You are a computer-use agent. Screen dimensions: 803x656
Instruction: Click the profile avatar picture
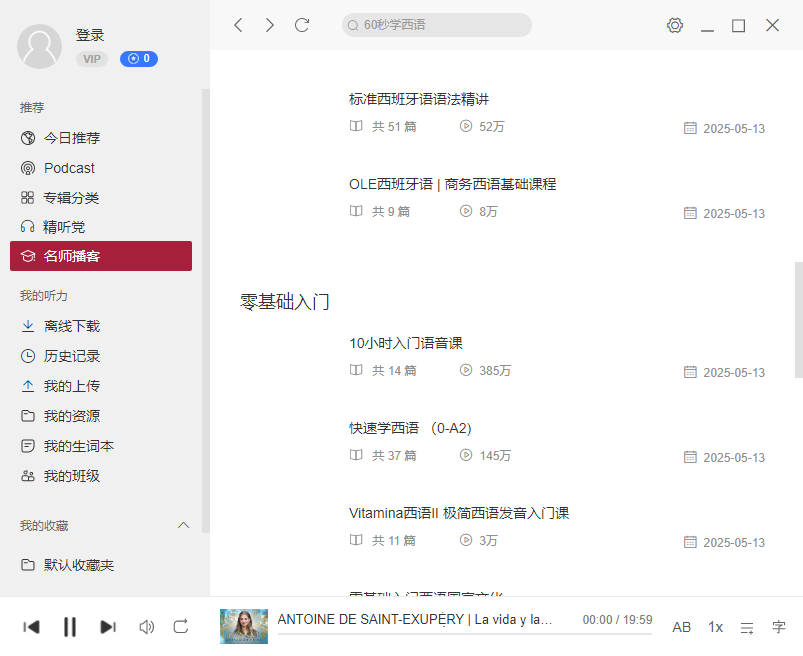[x=39, y=46]
